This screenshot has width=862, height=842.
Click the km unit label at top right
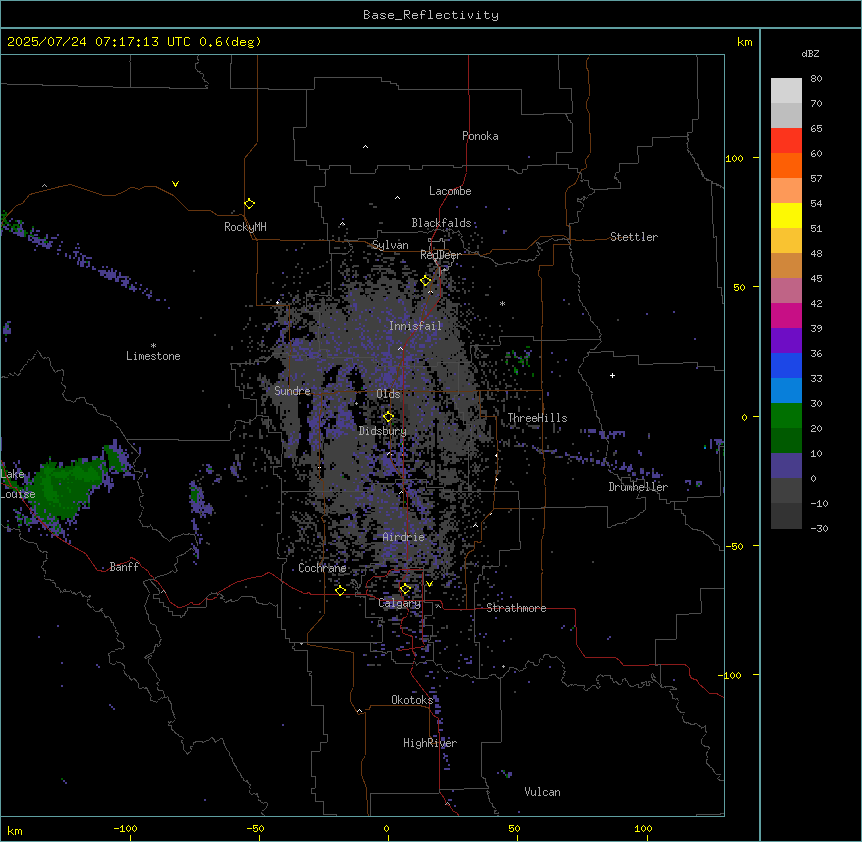pyautogui.click(x=744, y=42)
